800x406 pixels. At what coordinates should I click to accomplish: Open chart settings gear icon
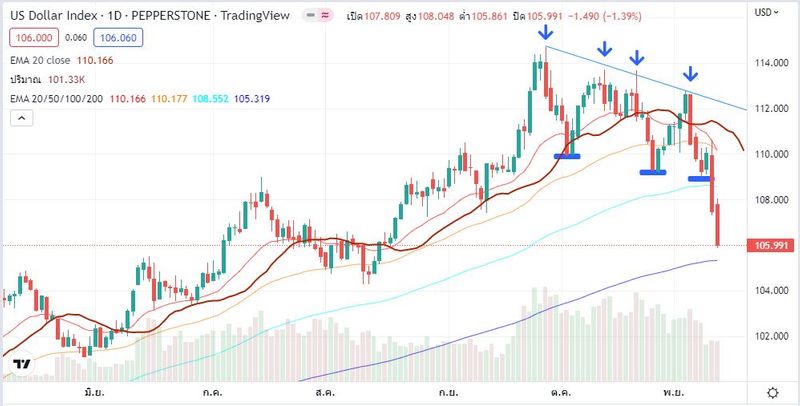(x=772, y=393)
